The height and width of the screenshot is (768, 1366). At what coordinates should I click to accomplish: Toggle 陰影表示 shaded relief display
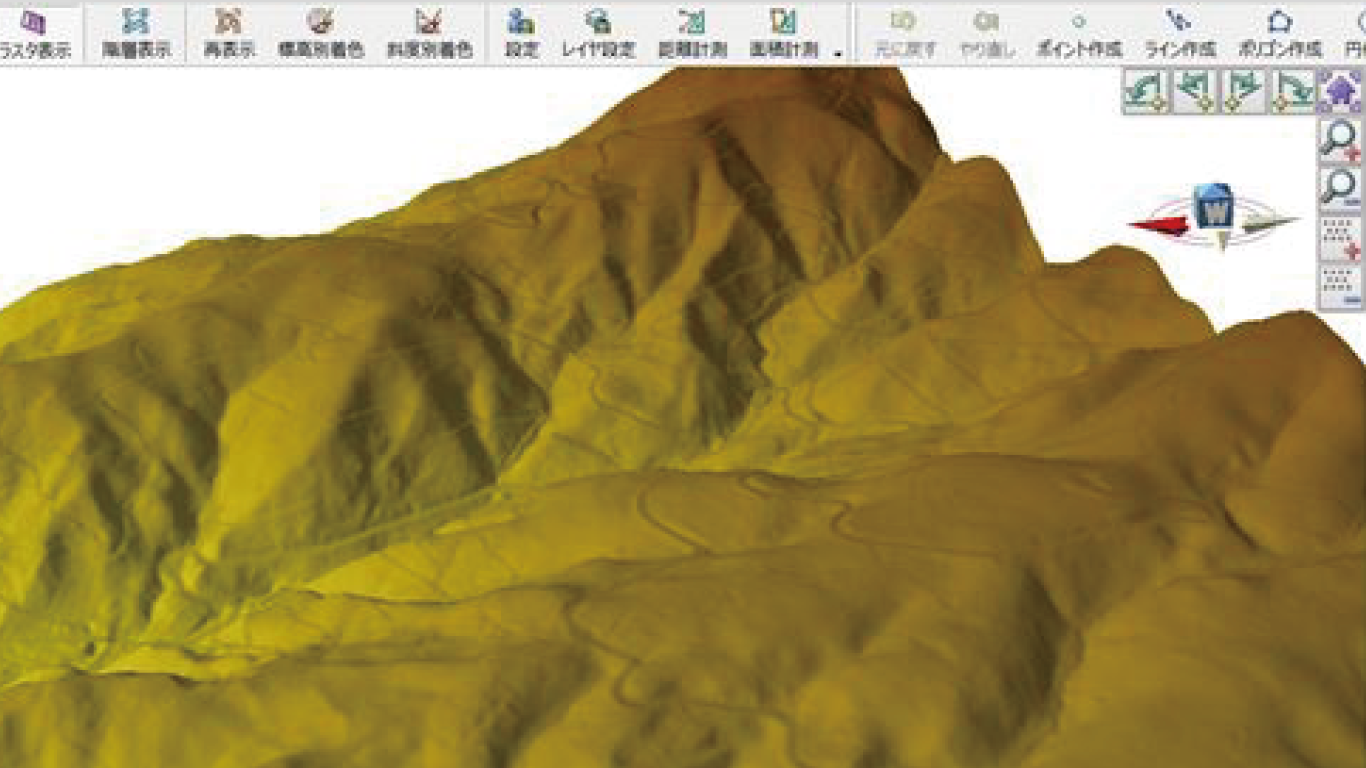[136, 33]
